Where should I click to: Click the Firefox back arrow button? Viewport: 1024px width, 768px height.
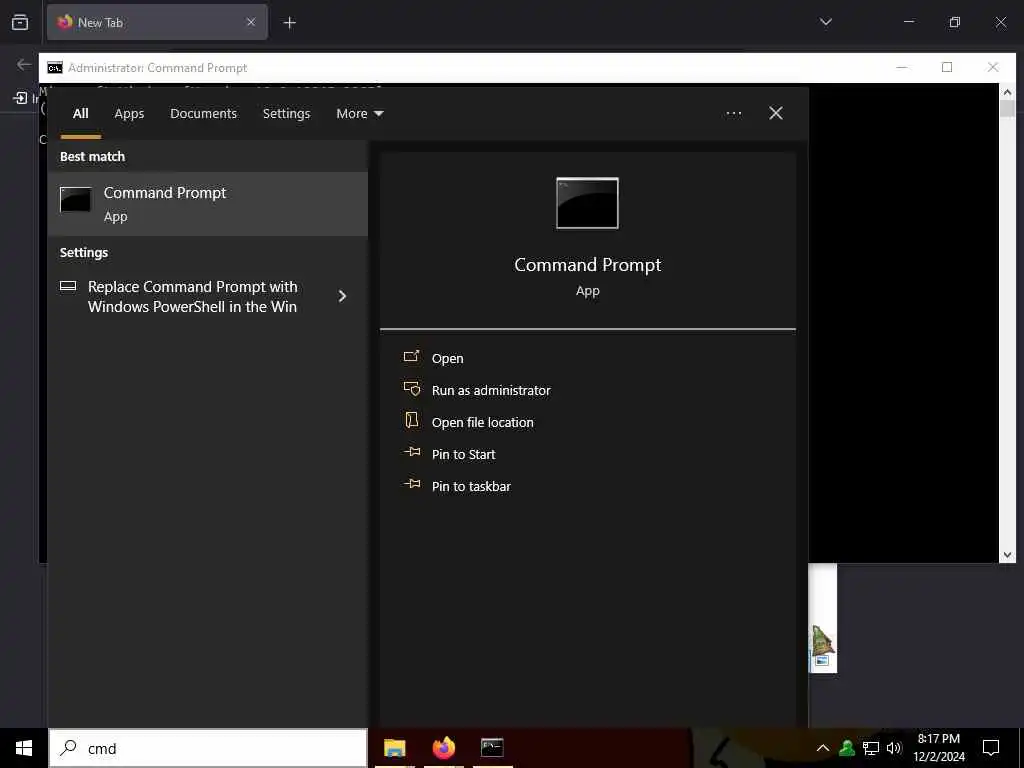pyautogui.click(x=24, y=64)
